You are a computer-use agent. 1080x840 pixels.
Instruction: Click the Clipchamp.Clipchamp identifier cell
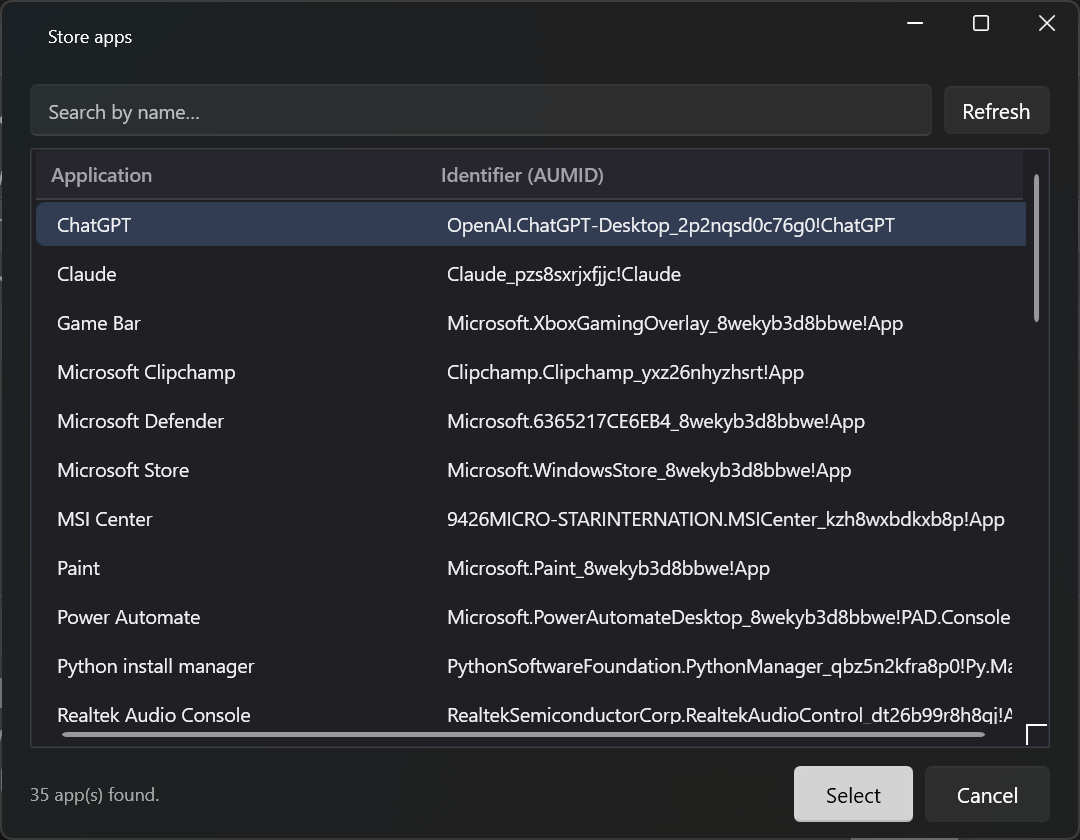coord(625,372)
